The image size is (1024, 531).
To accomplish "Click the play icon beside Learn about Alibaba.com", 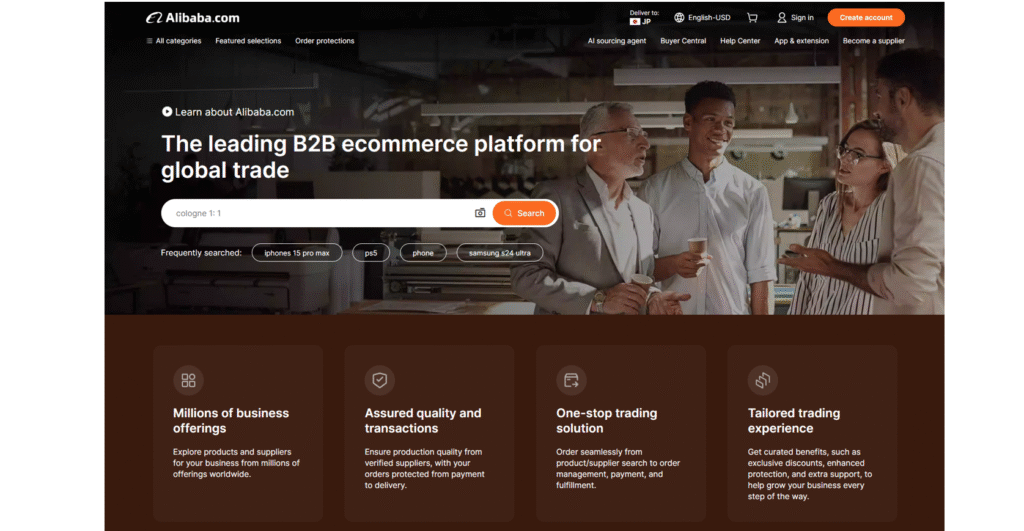I will 167,112.
